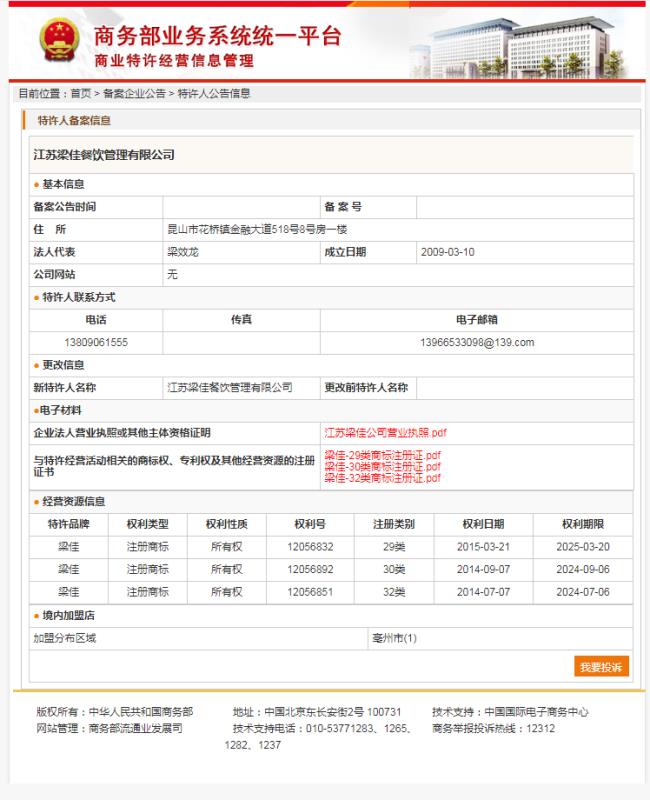Click the 电子材料 section header

pos(60,410)
